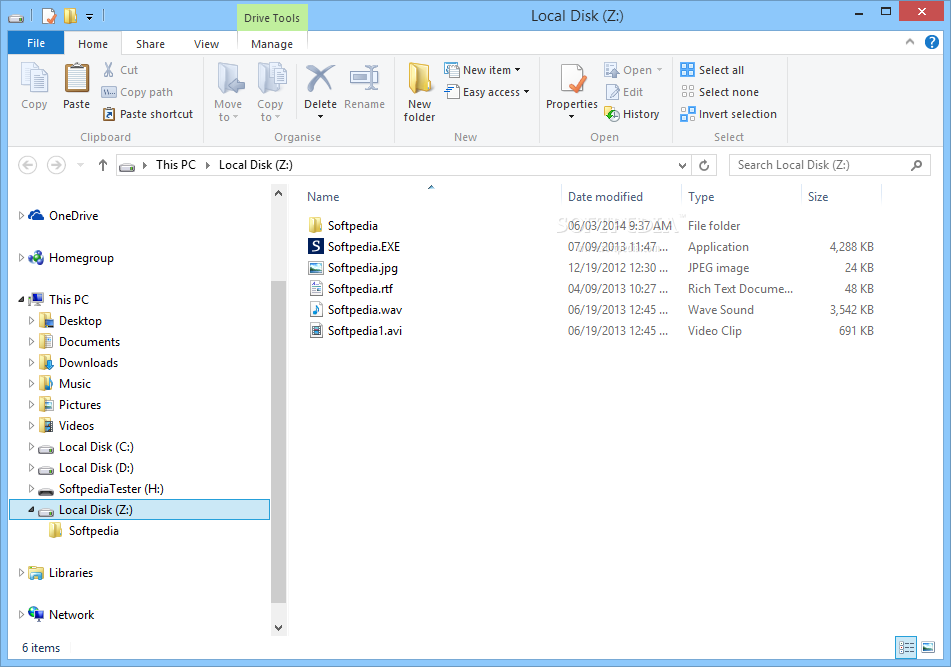This screenshot has width=951, height=667.
Task: Click the Copy to icon
Action: point(271,79)
